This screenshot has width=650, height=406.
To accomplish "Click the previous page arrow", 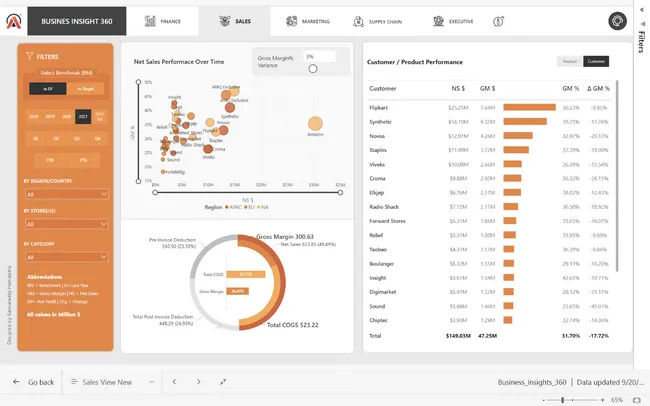I will [x=174, y=382].
